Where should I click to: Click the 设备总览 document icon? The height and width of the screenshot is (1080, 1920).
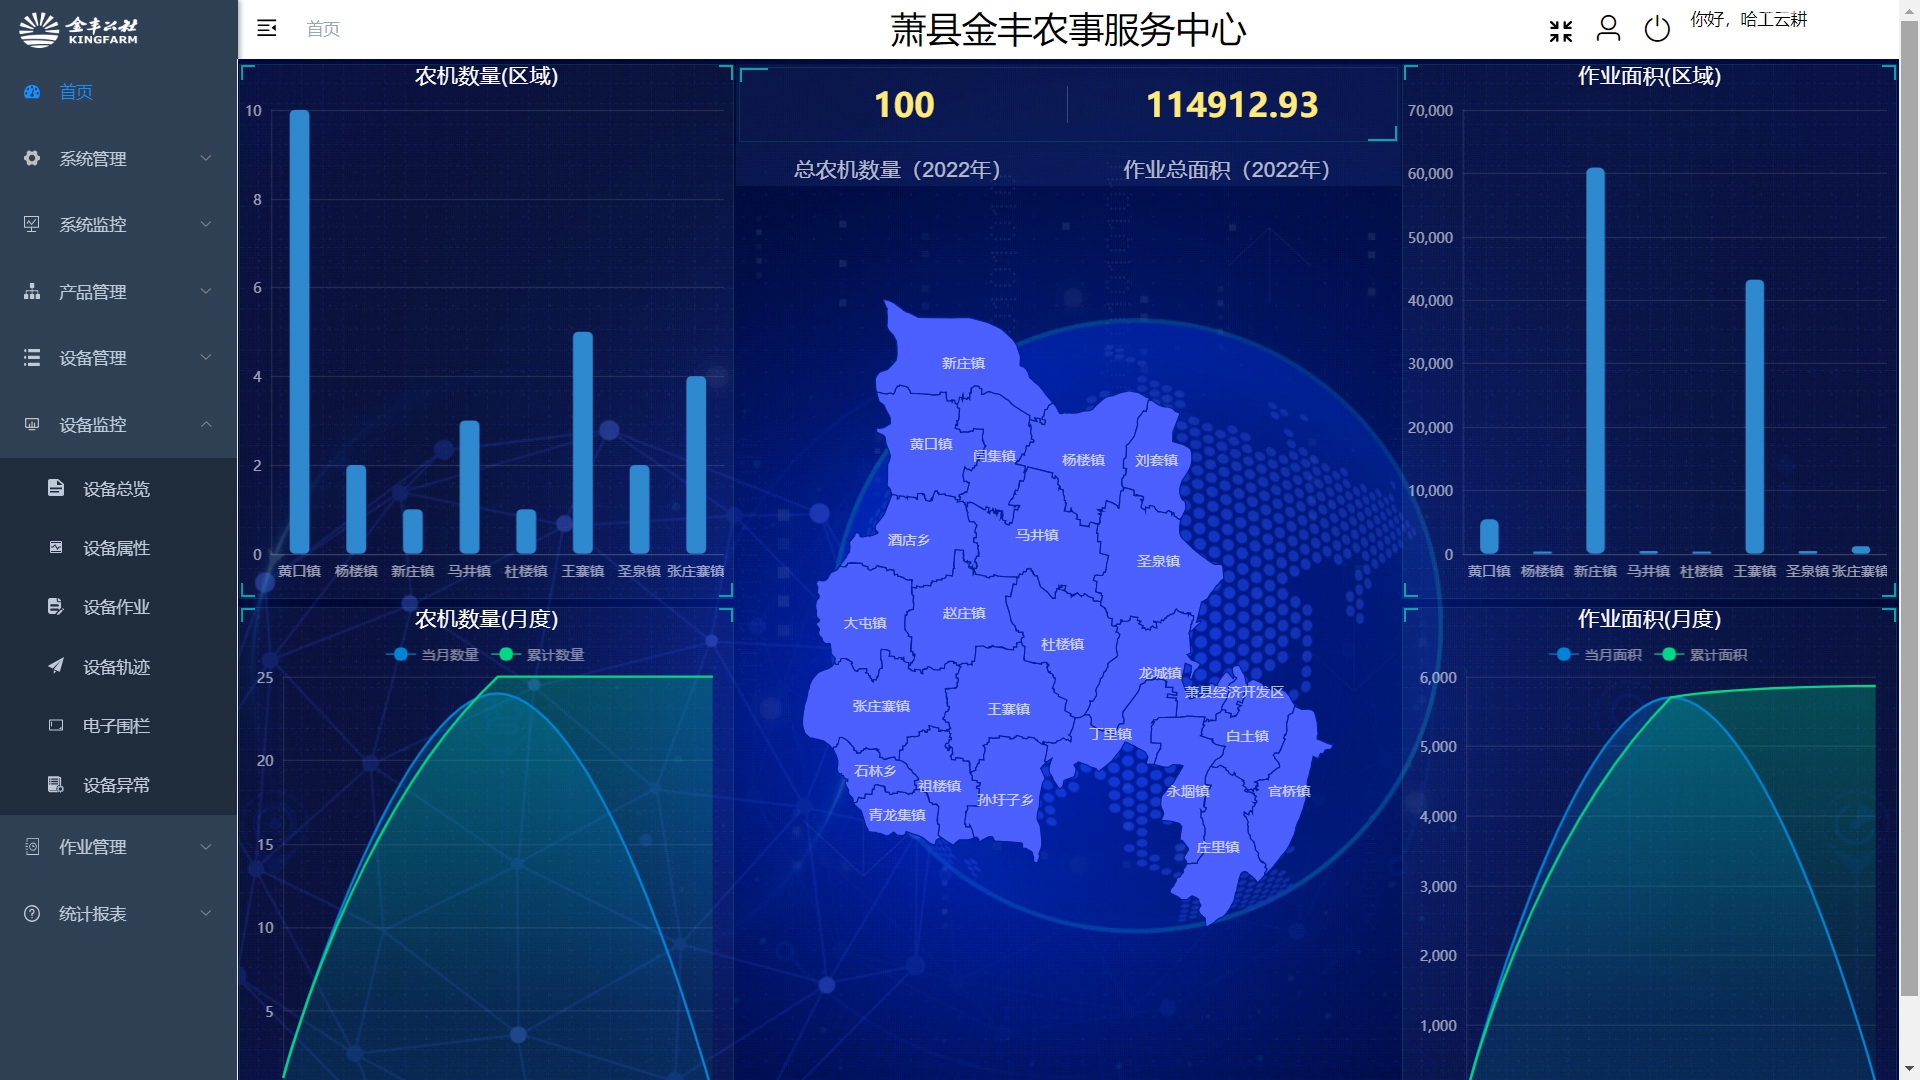tap(56, 488)
